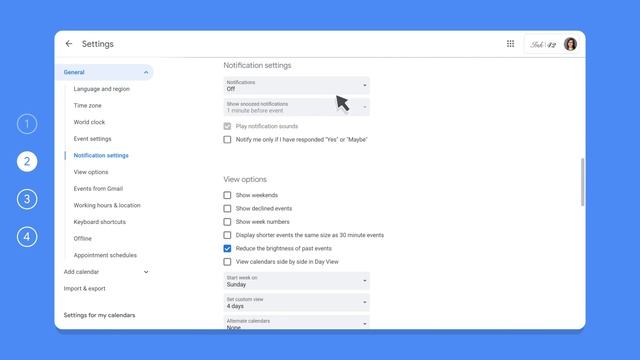Go back using the Settings back arrow

tap(69, 44)
